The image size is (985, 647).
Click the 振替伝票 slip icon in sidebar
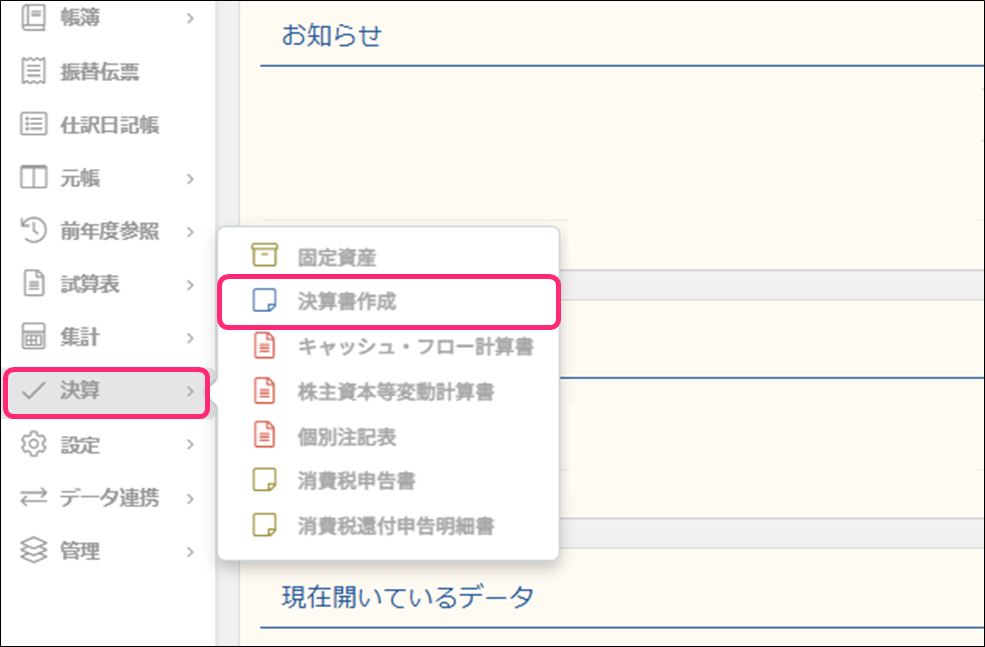point(34,72)
